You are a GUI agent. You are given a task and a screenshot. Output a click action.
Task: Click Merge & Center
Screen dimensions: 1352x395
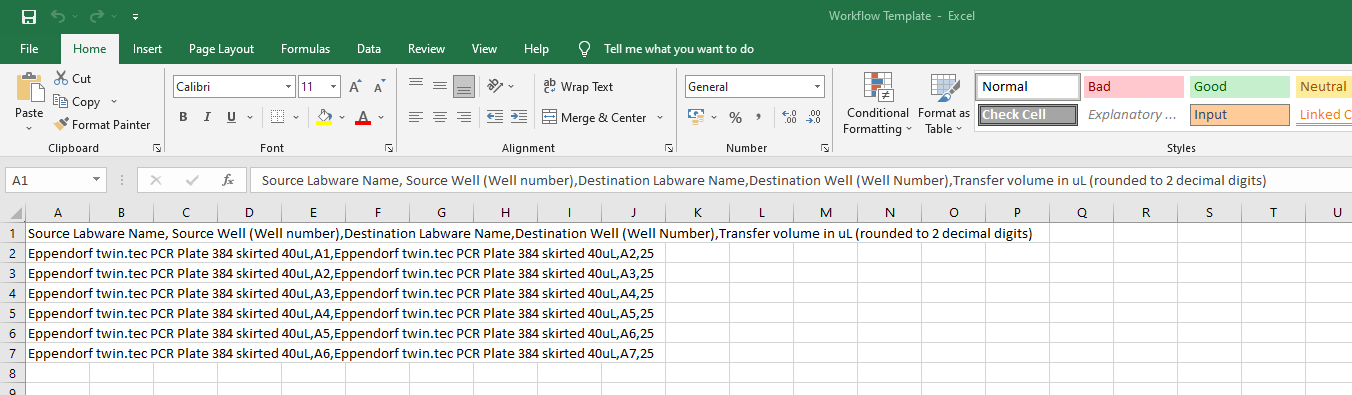click(x=595, y=117)
